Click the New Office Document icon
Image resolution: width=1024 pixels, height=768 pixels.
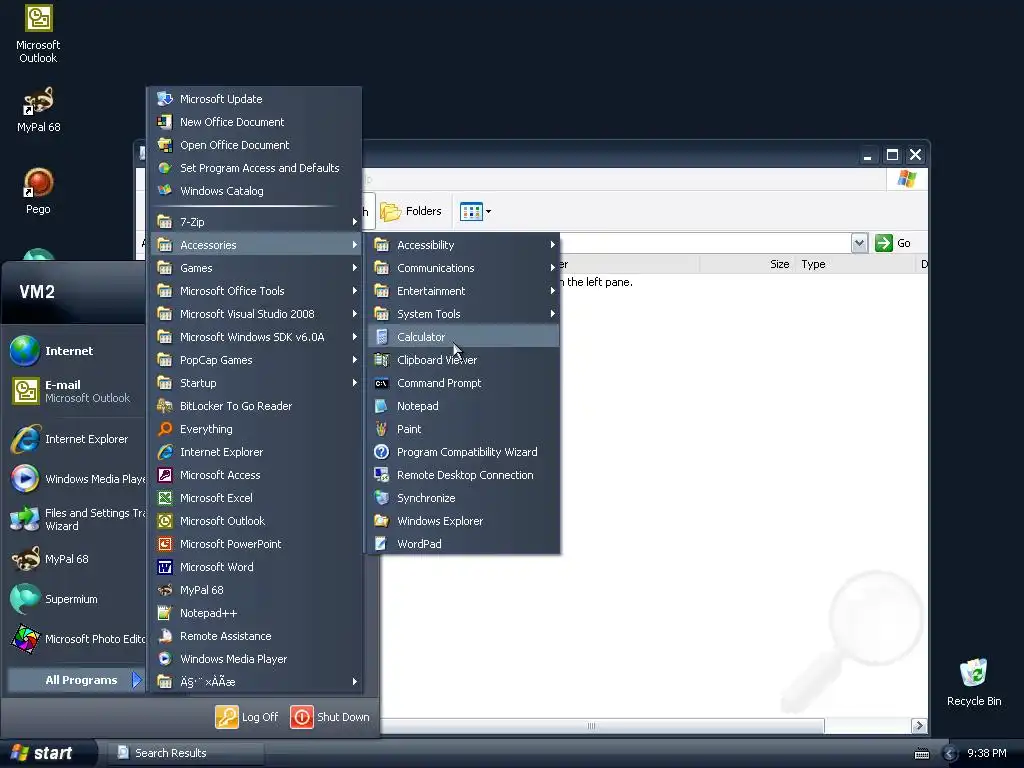(x=165, y=121)
